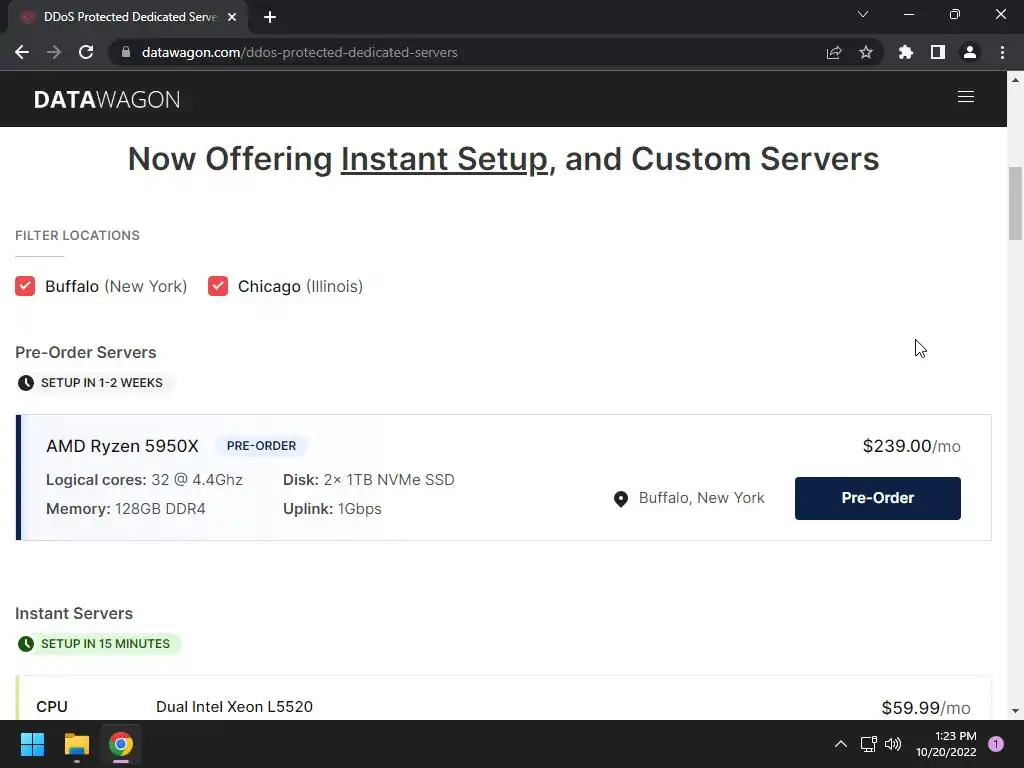View site information lock icon
Screen dimensions: 1024x768
pos(126,52)
